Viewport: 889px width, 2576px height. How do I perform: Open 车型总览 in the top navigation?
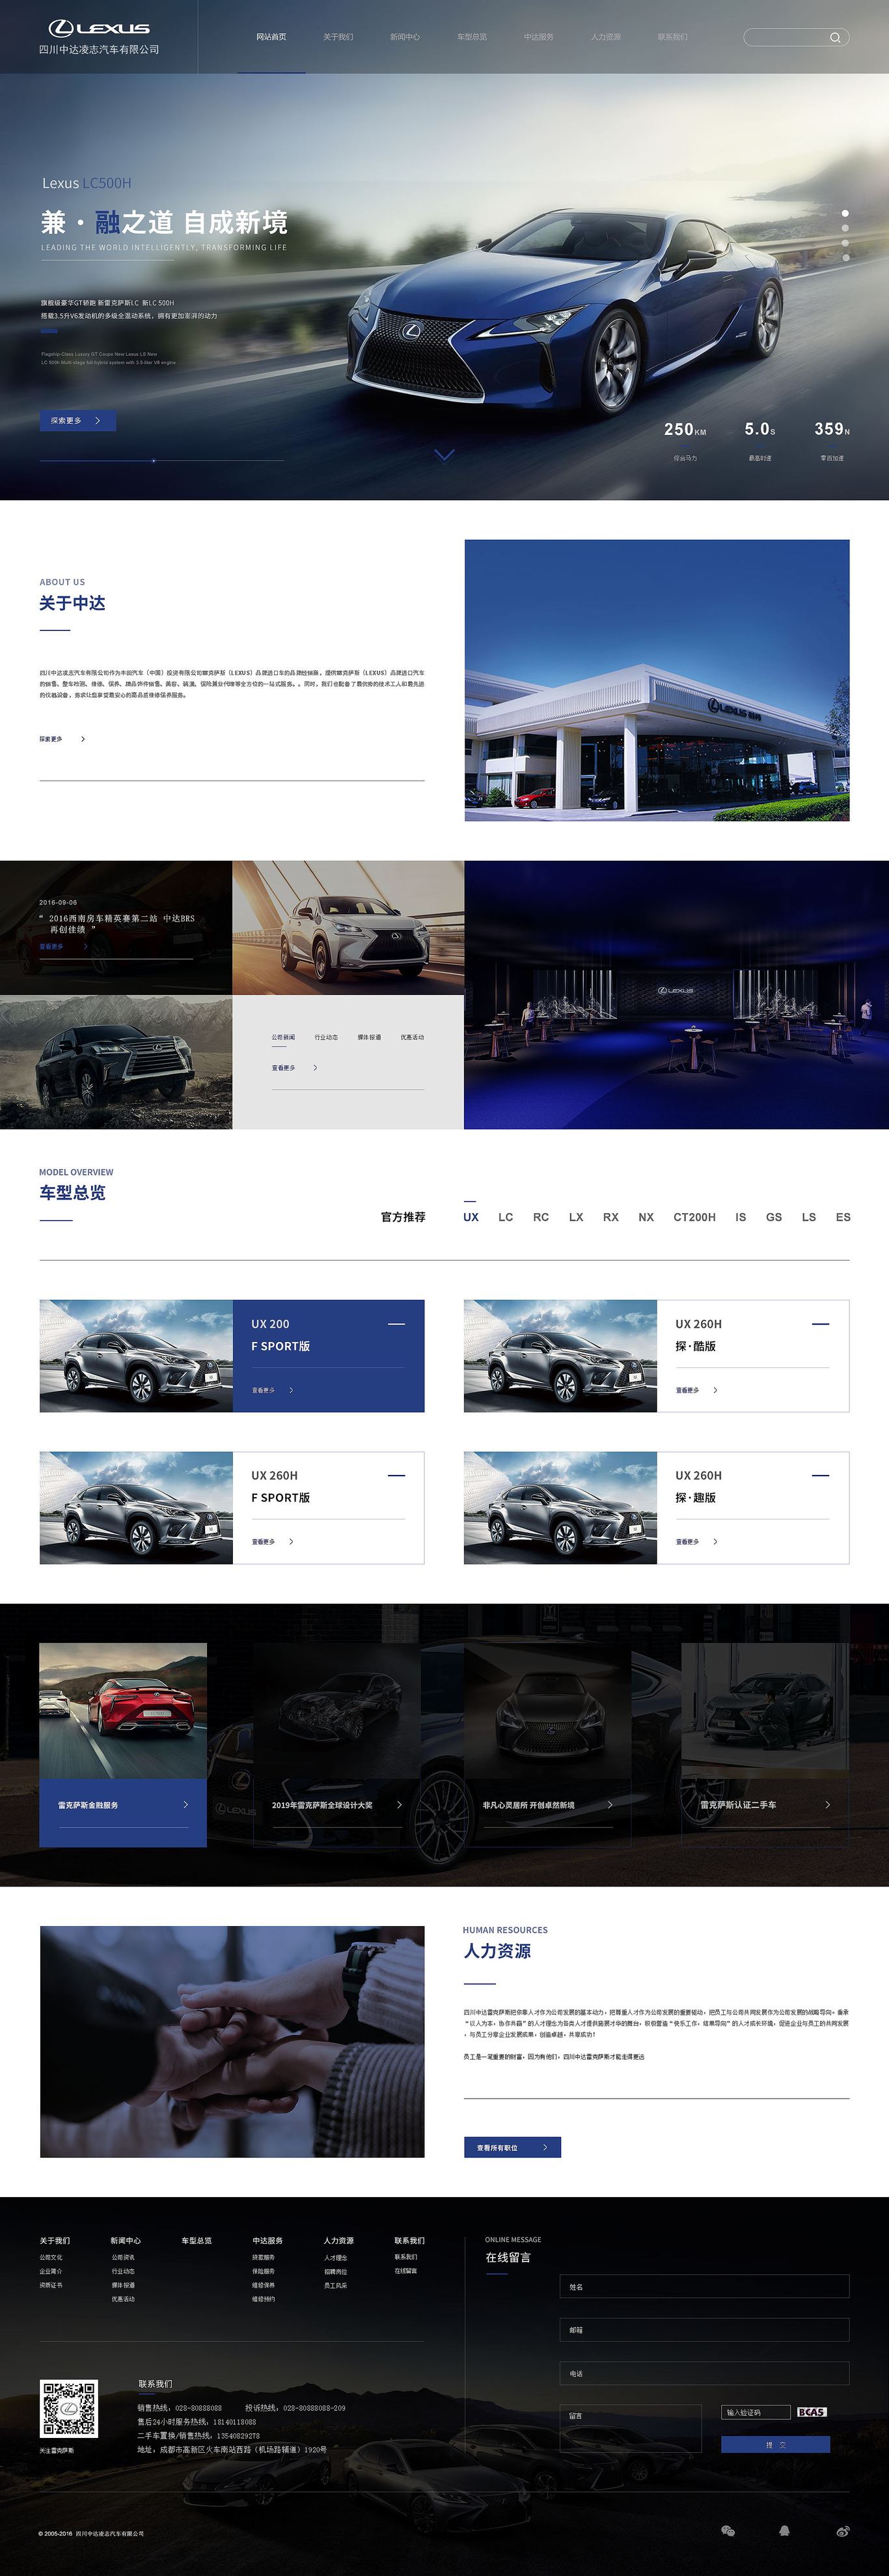click(x=472, y=37)
